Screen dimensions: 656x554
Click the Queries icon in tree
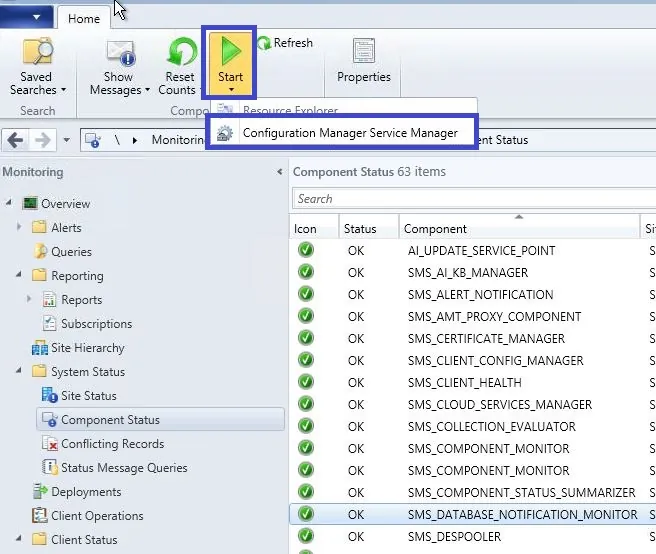pos(41,251)
